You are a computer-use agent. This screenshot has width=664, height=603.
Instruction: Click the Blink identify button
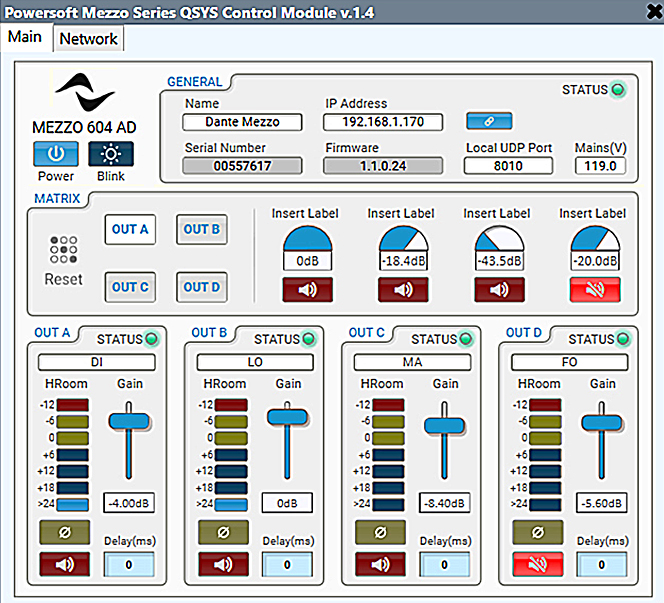(111, 154)
